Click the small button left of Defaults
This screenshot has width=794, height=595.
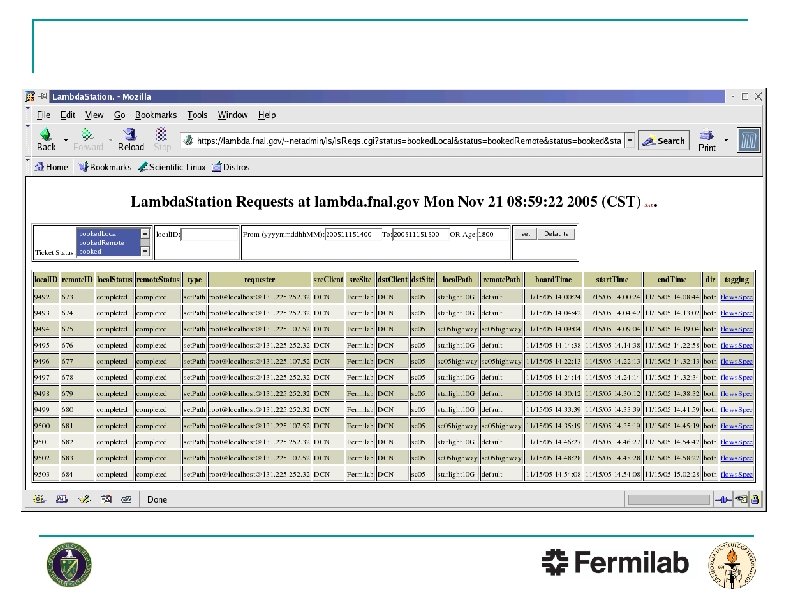point(525,233)
